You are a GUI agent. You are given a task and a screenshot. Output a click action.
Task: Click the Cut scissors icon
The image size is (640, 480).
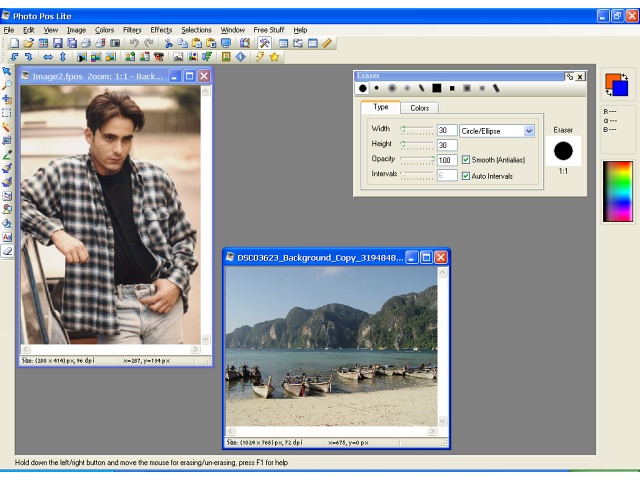click(x=168, y=43)
